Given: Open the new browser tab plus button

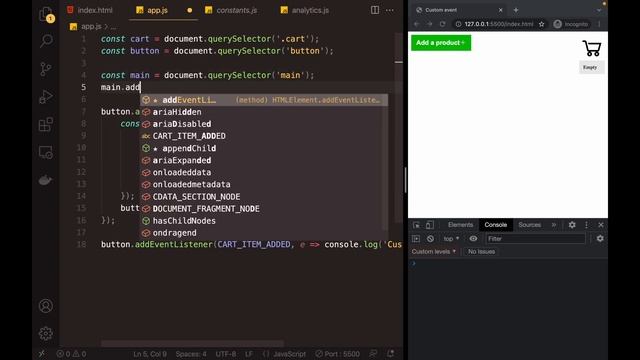Looking at the screenshot, I should 516,10.
